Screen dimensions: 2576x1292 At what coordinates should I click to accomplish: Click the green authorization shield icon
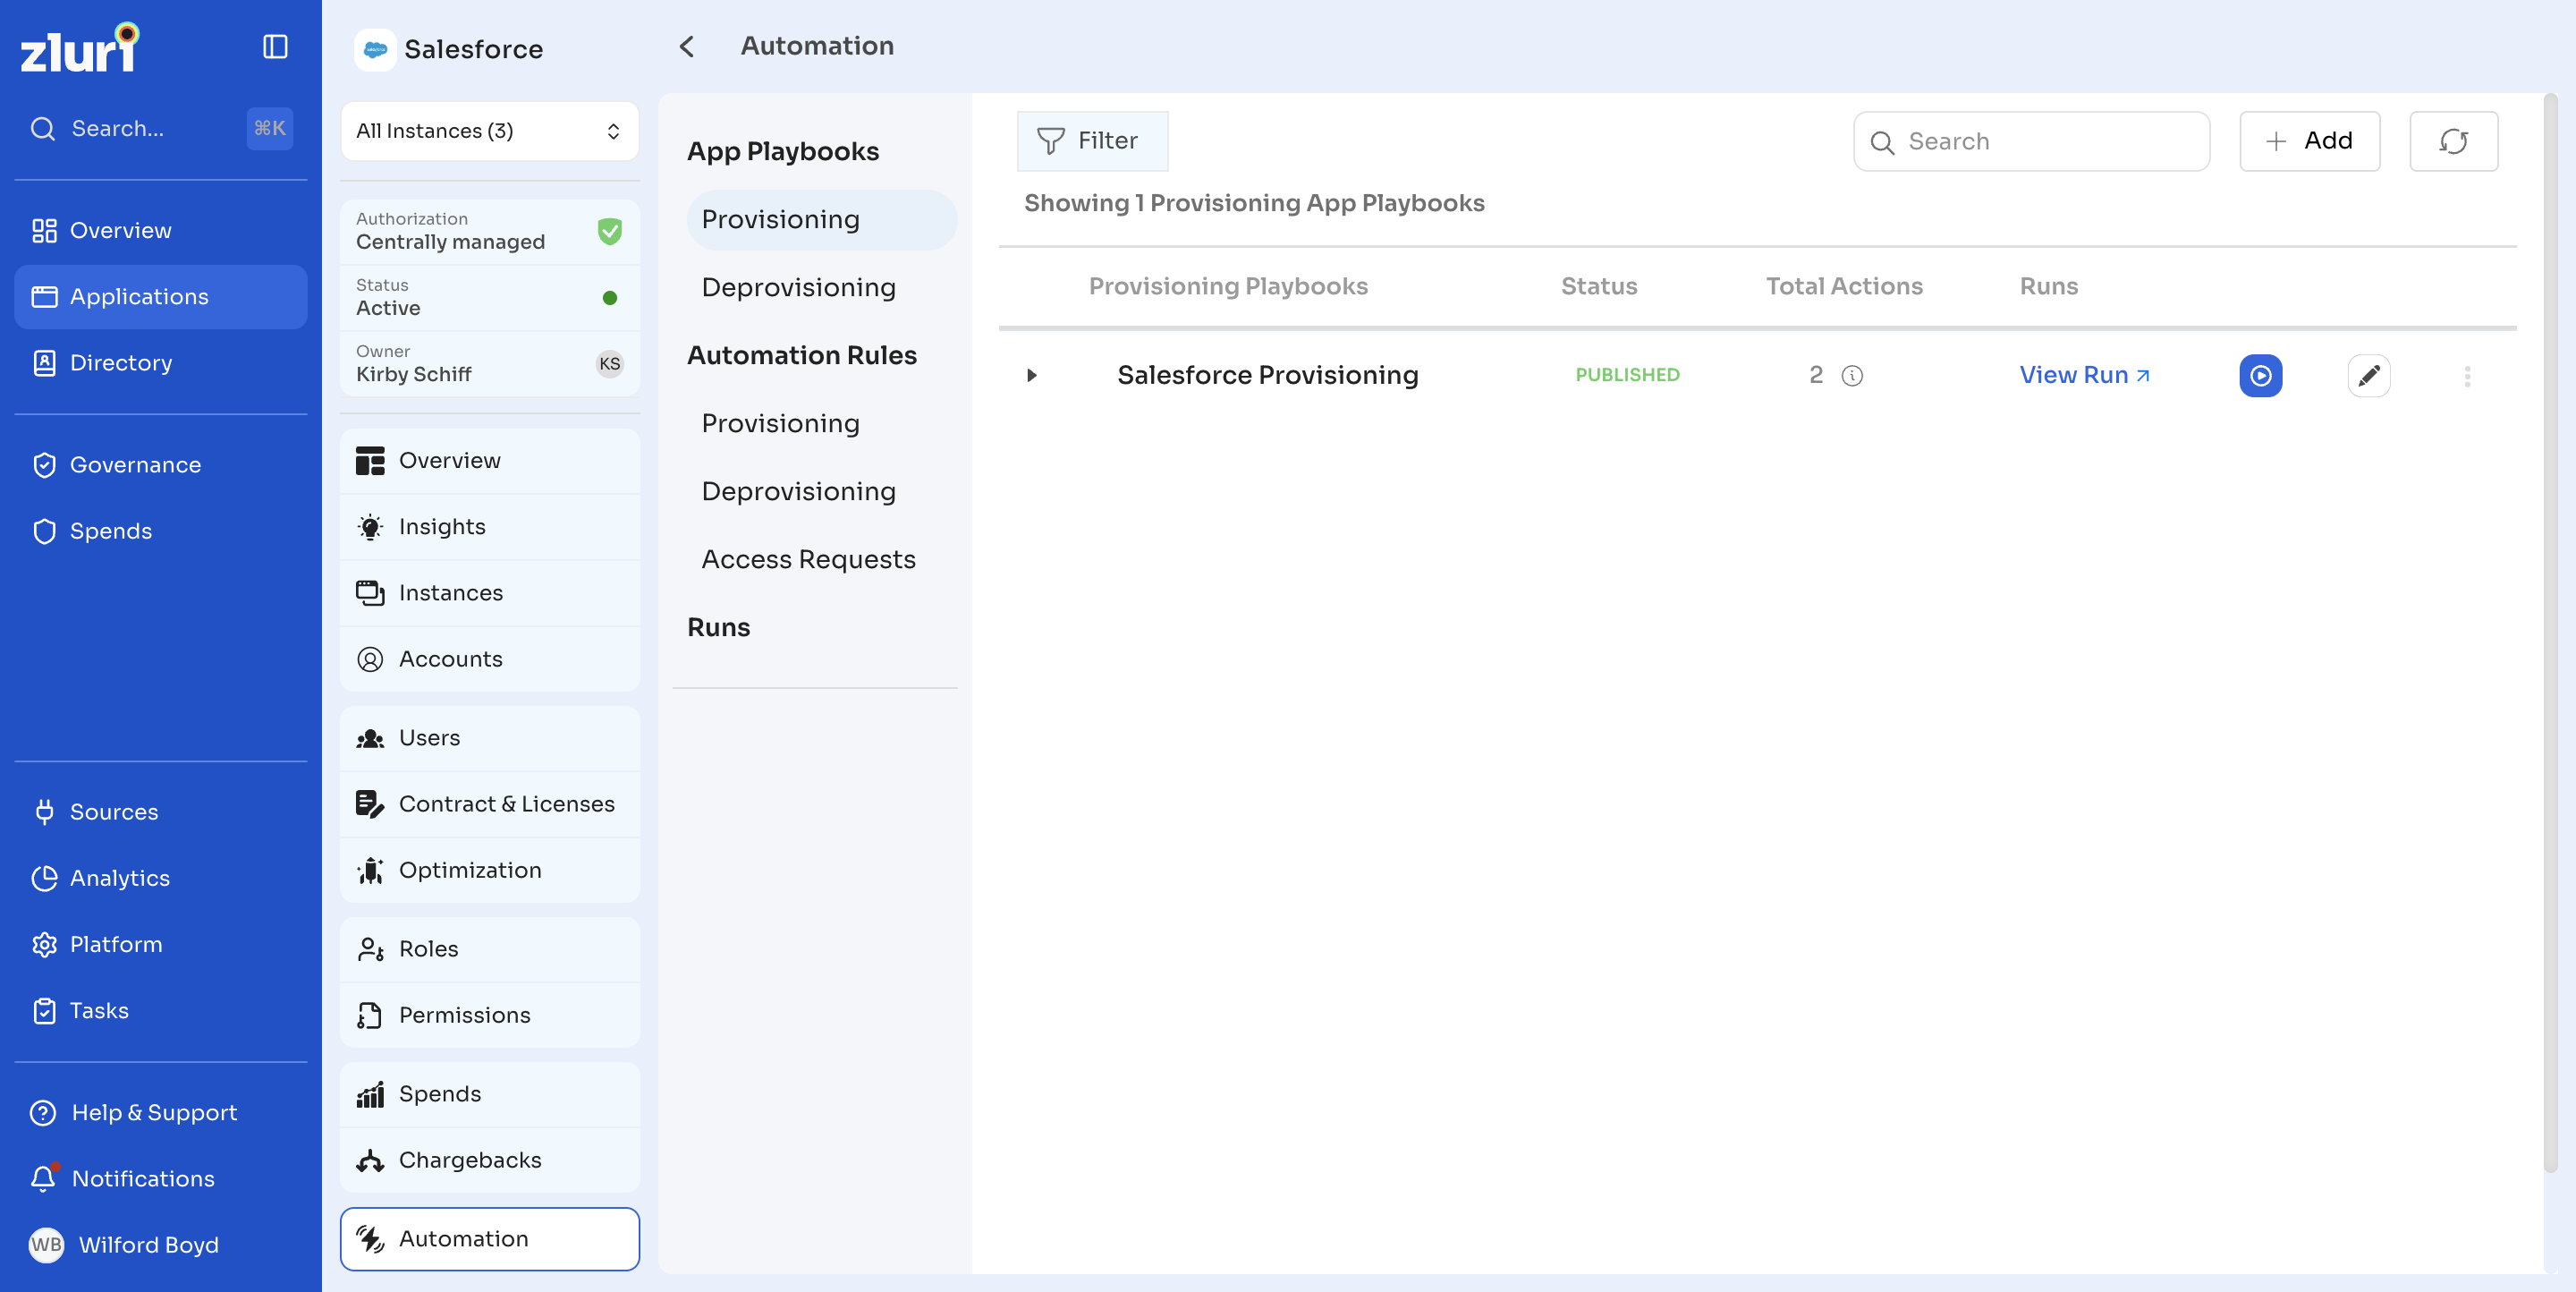[x=609, y=231]
